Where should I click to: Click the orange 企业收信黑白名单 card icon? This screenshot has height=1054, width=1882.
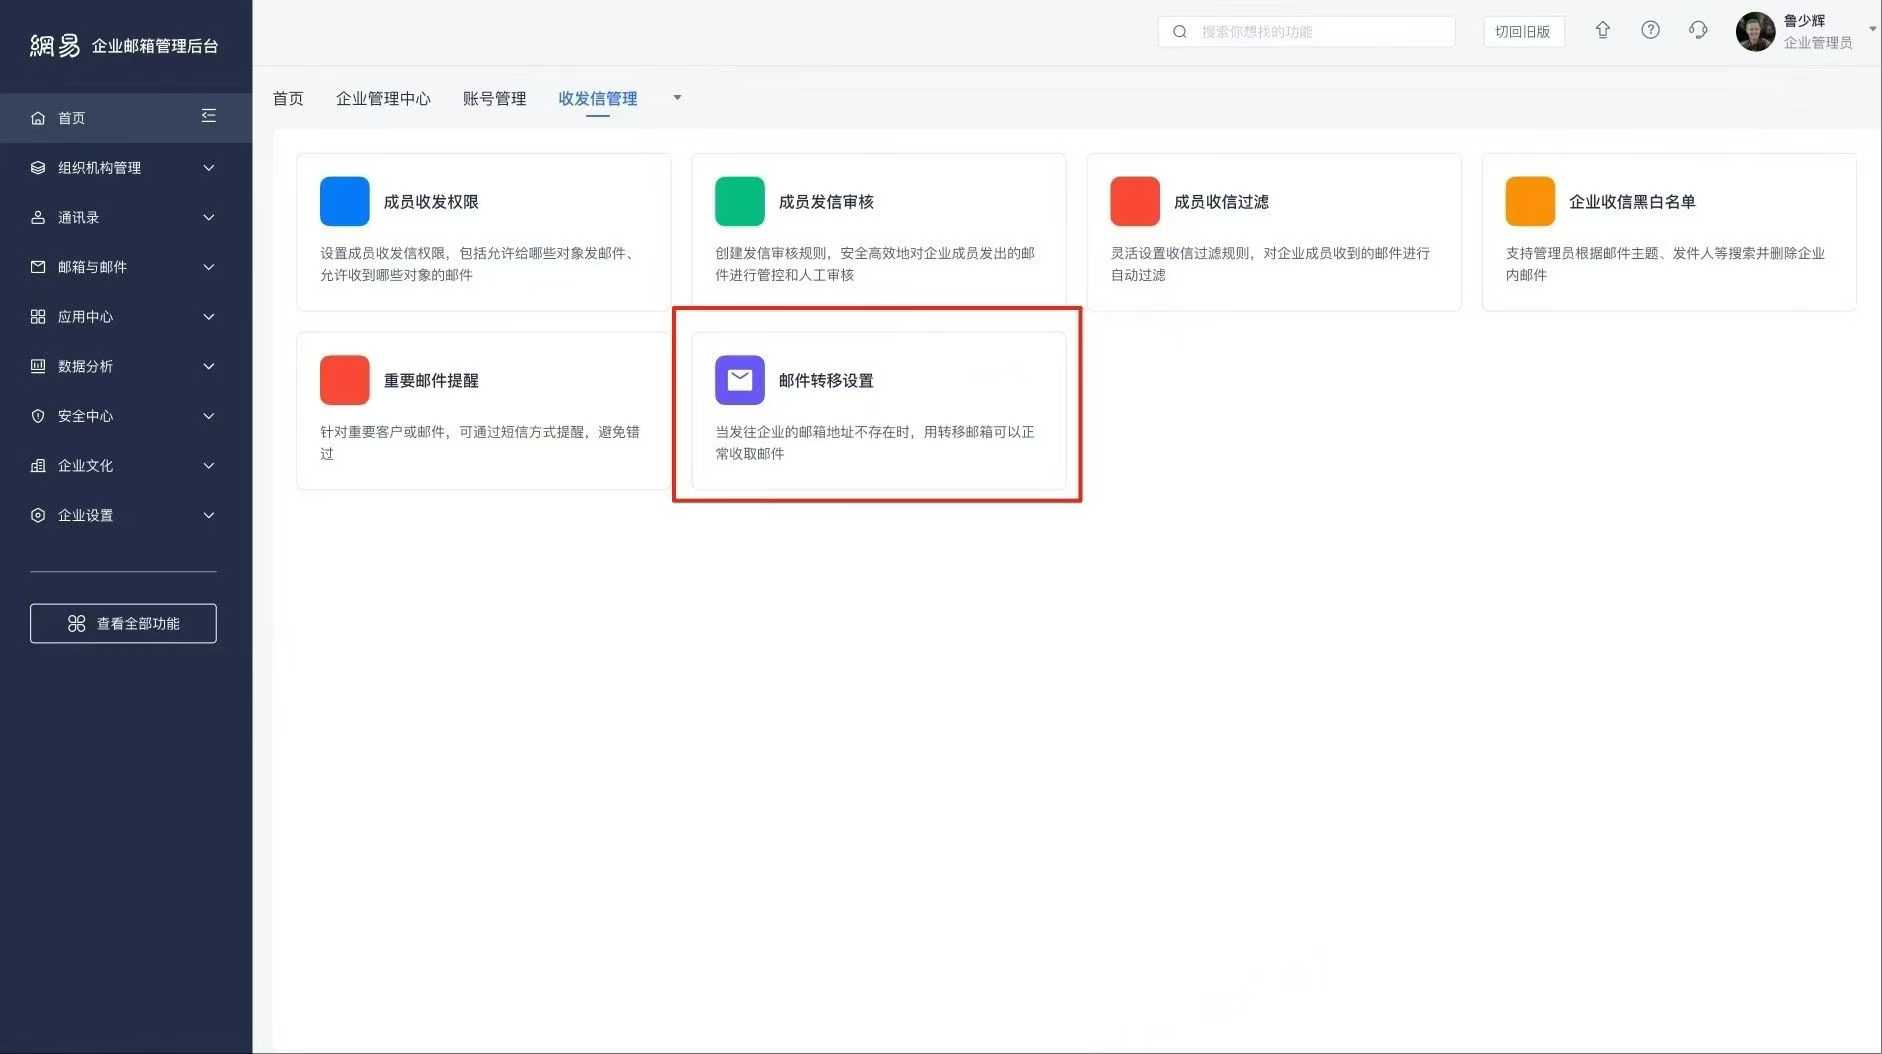(x=1530, y=201)
